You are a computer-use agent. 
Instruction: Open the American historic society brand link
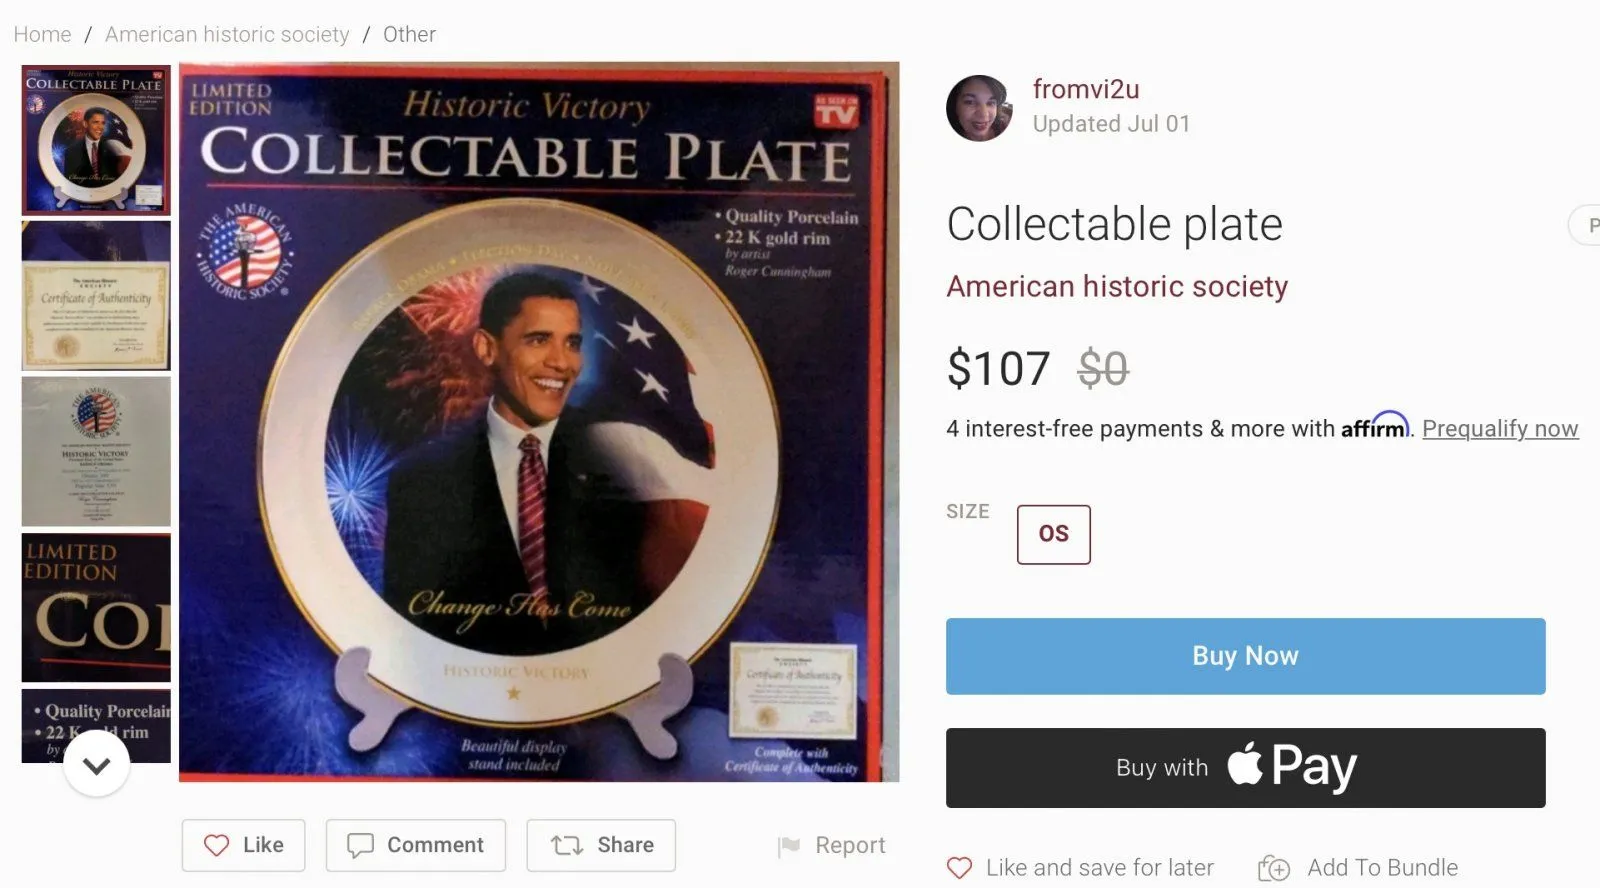click(1117, 286)
